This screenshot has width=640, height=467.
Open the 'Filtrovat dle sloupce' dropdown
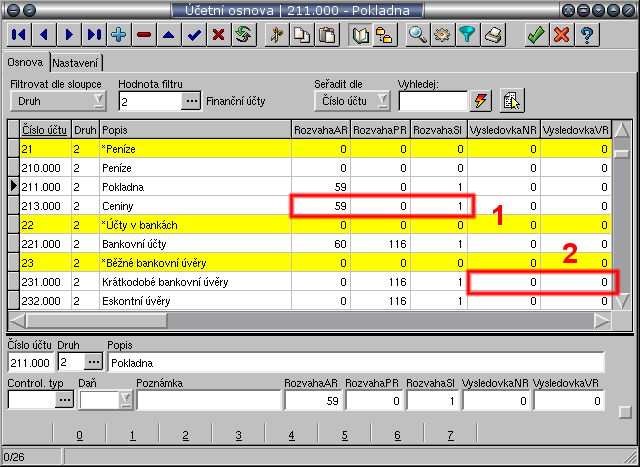98,100
